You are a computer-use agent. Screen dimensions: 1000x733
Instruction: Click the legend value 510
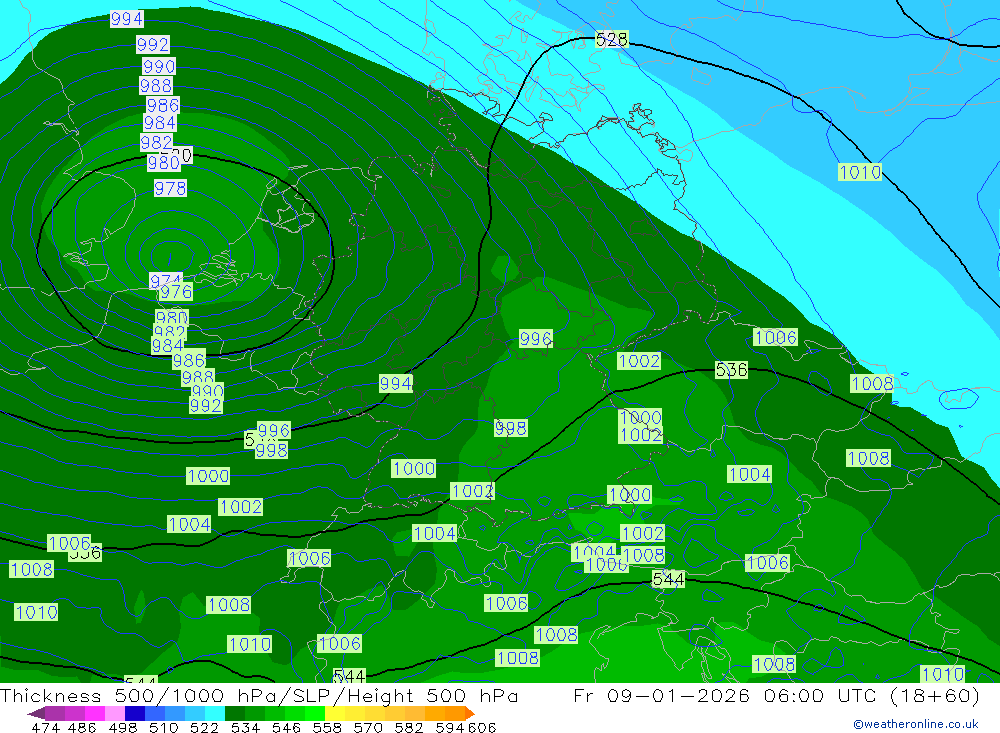coord(164,727)
